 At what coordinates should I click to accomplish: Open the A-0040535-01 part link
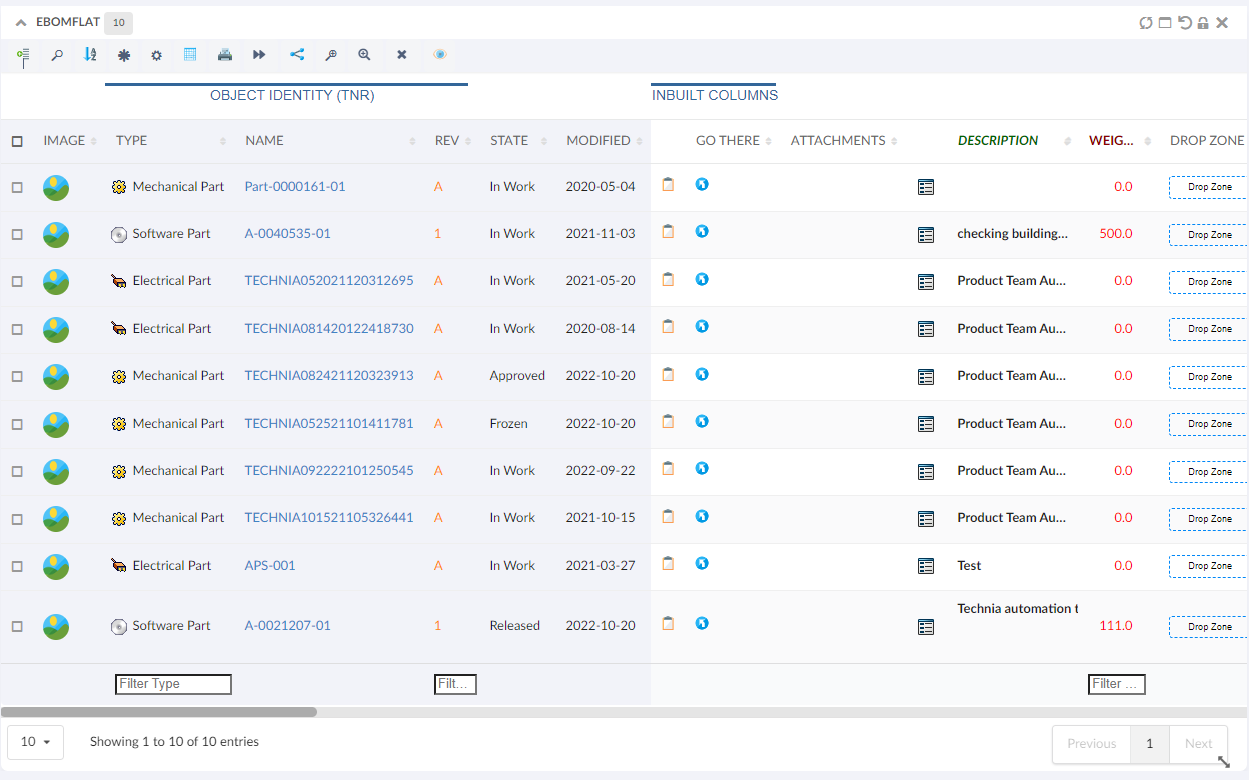[287, 234]
